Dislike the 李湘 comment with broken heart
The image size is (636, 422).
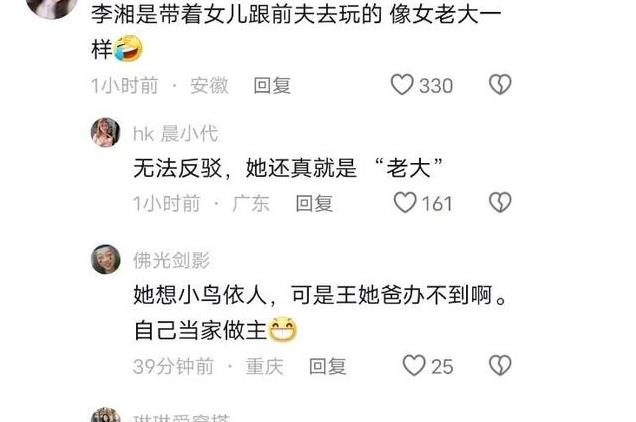(500, 84)
